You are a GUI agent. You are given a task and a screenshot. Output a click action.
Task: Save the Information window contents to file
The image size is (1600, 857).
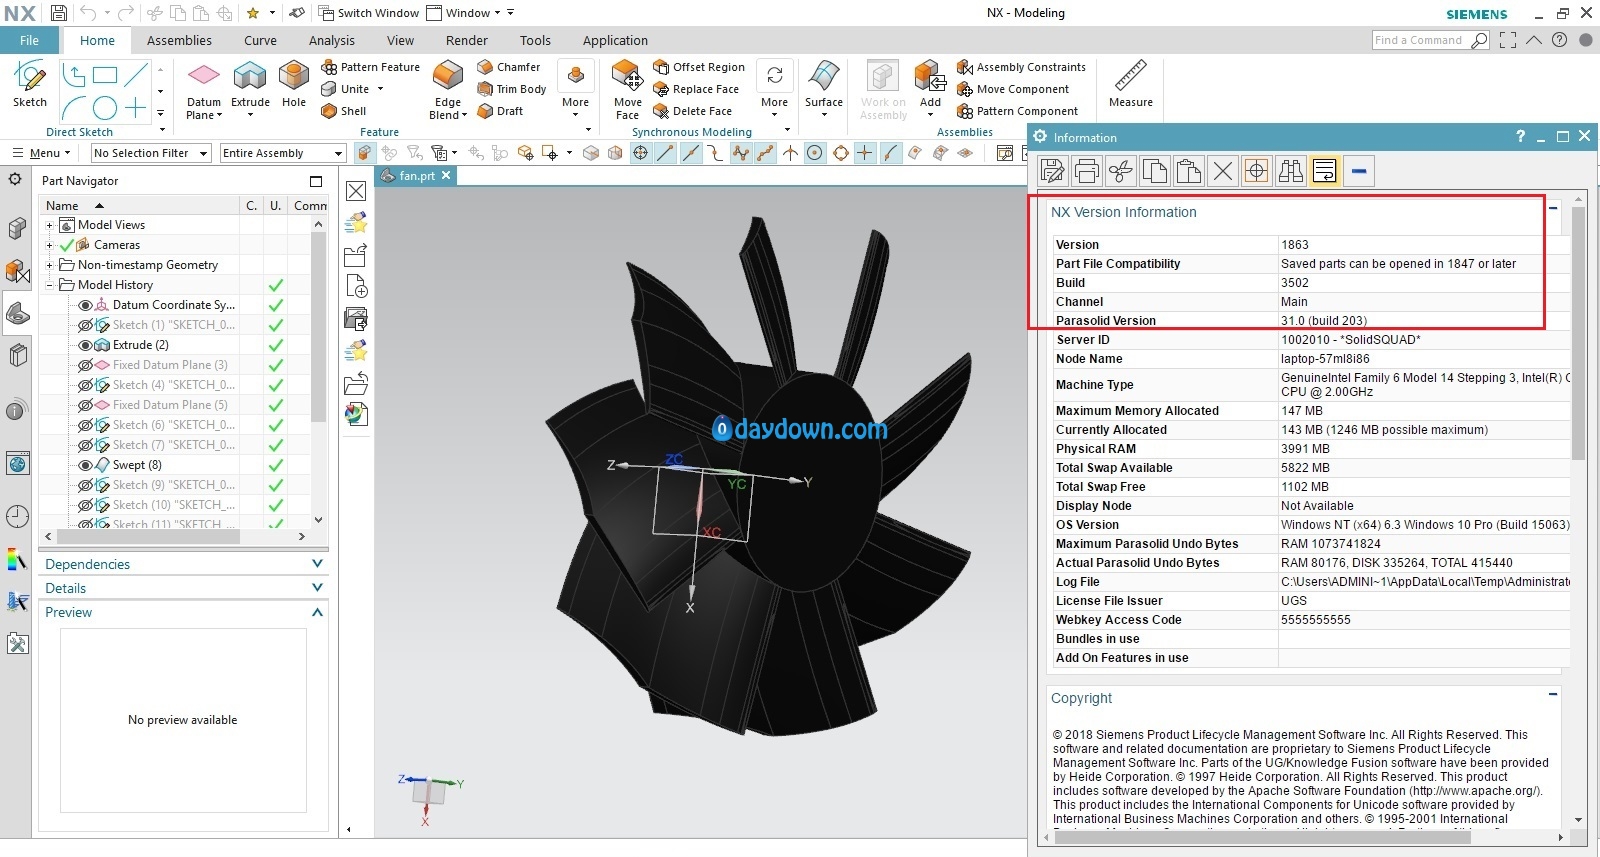[x=1053, y=171]
